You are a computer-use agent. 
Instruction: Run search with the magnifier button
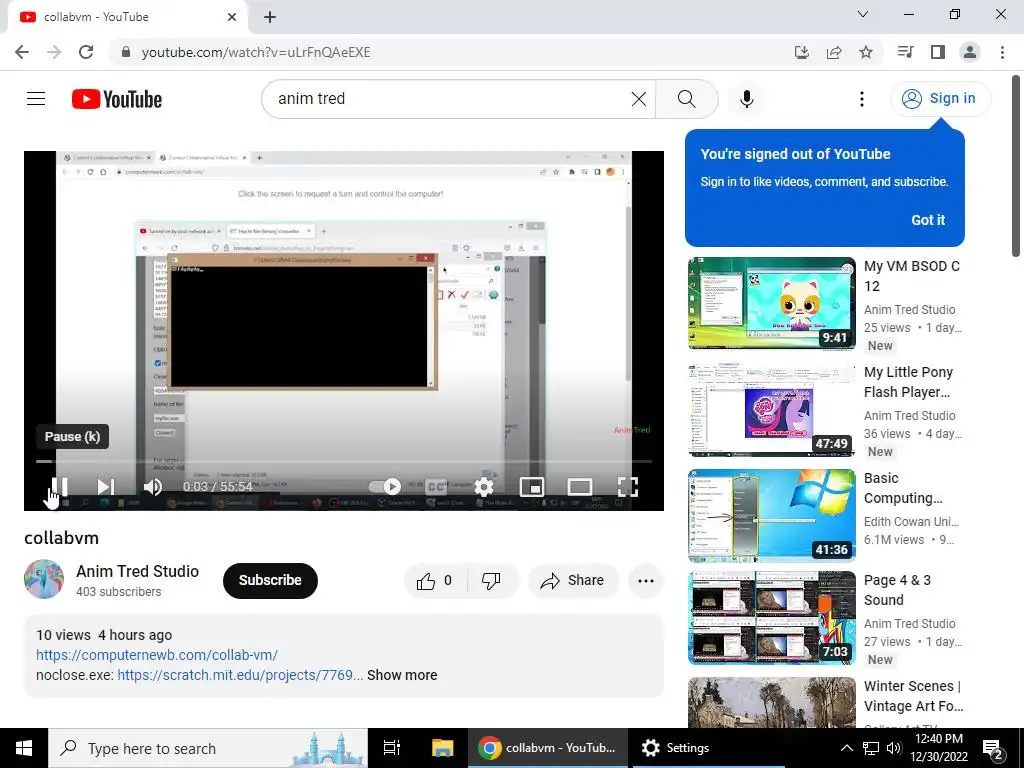pyautogui.click(x=686, y=99)
